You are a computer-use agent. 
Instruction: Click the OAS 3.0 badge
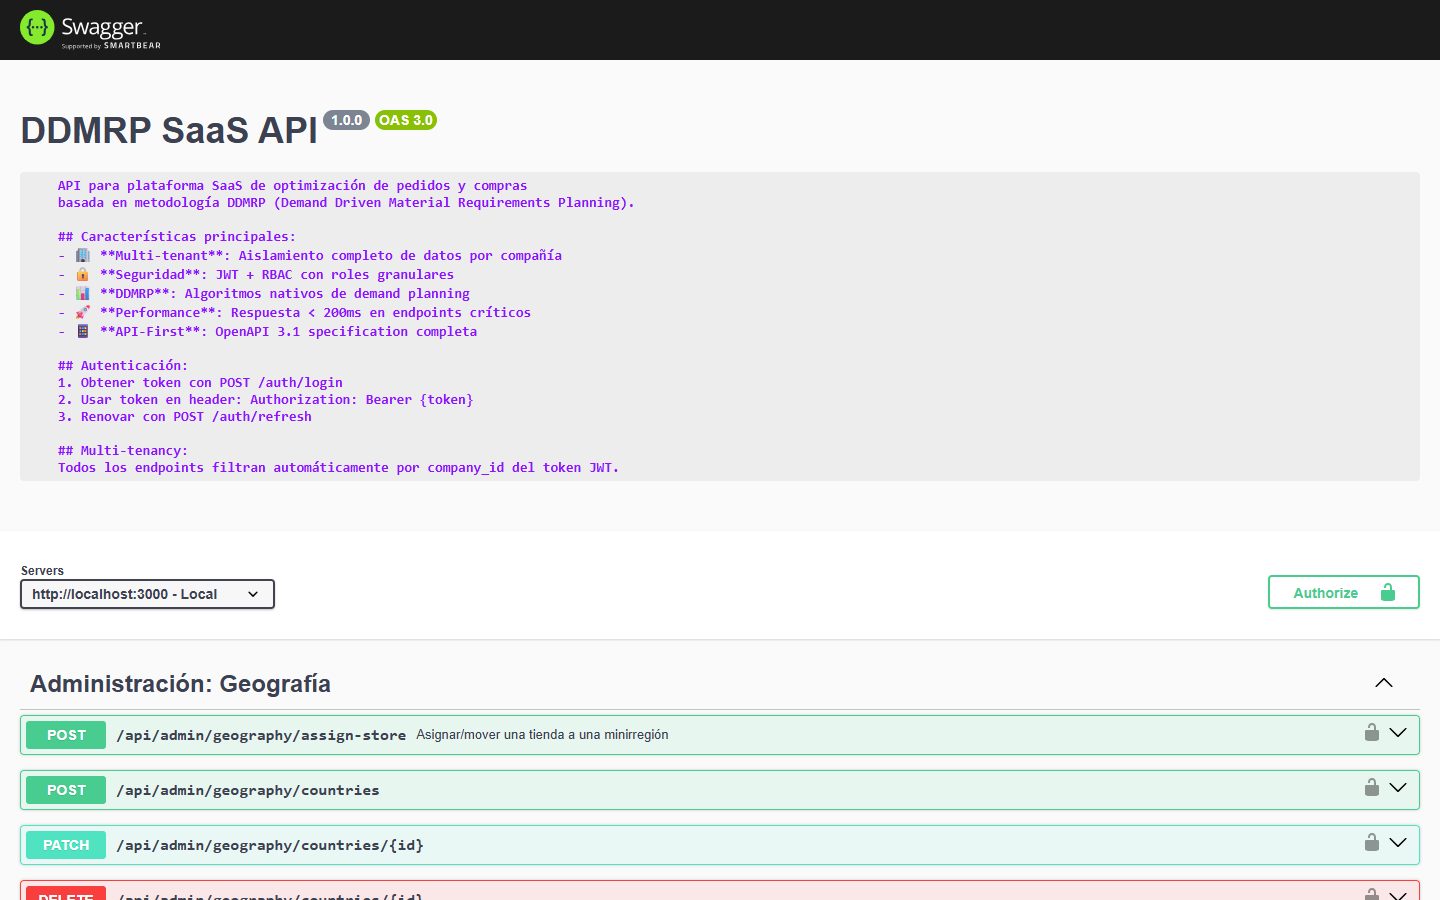tap(406, 120)
